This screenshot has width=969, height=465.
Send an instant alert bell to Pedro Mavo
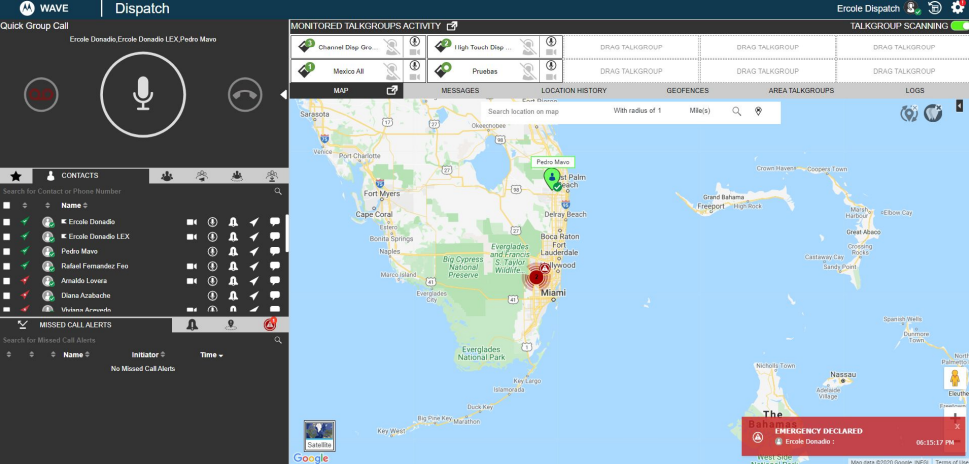[x=233, y=251]
